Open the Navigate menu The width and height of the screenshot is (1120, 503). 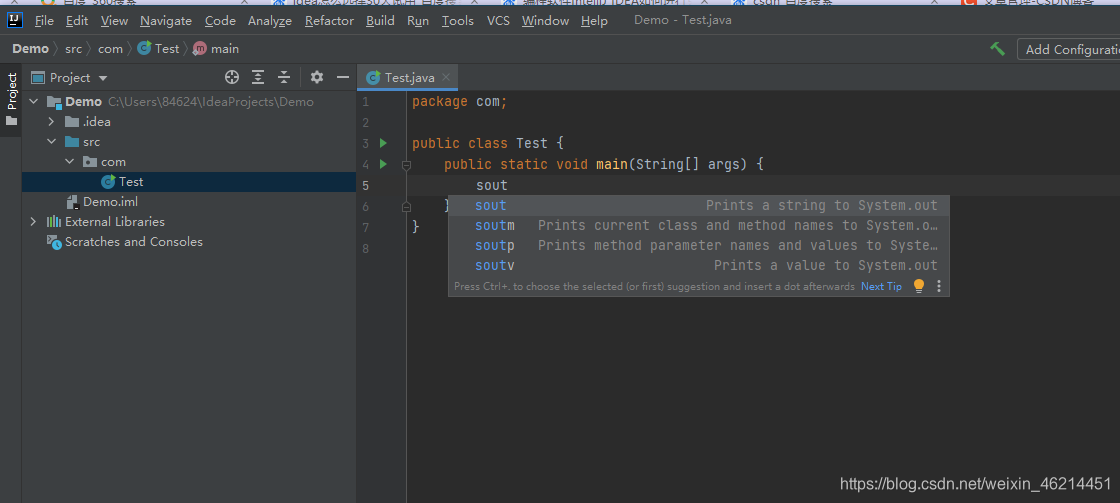click(x=166, y=21)
